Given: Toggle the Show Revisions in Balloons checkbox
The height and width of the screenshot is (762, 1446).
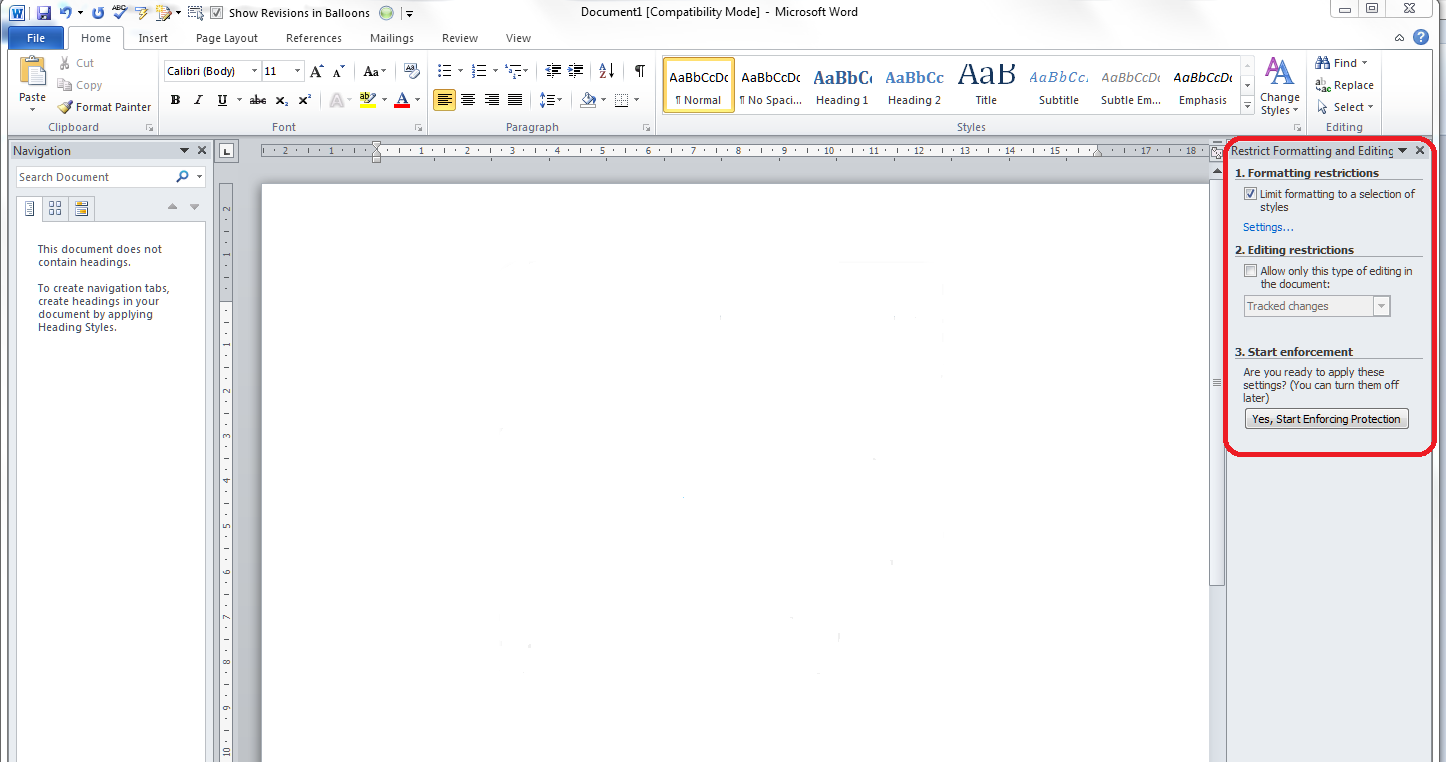Looking at the screenshot, I should click(217, 13).
